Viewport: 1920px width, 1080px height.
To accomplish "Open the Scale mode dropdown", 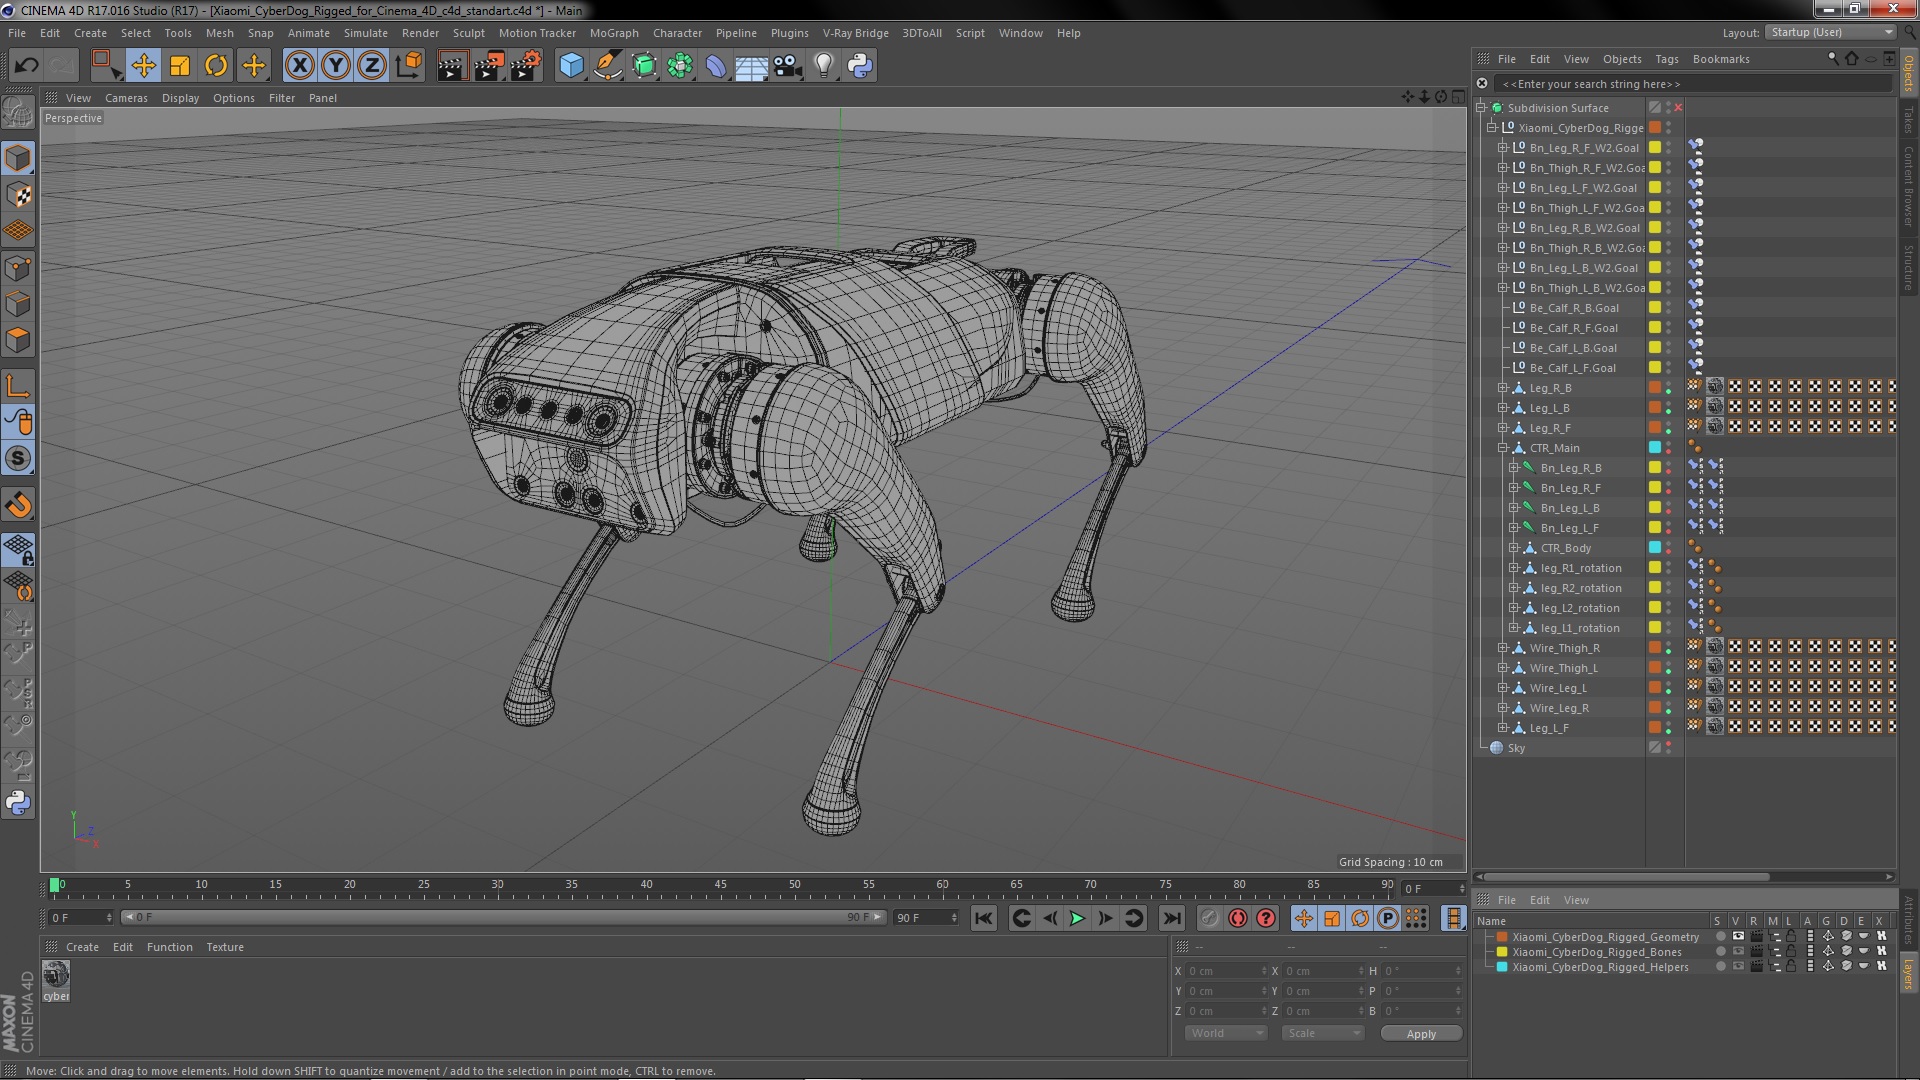I will tap(1323, 1033).
